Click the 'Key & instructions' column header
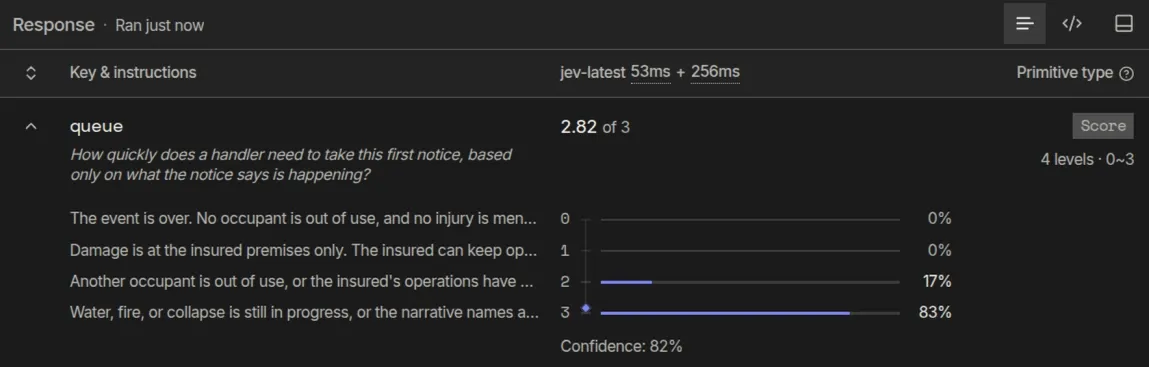Image resolution: width=1149 pixels, height=367 pixels. click(x=133, y=73)
